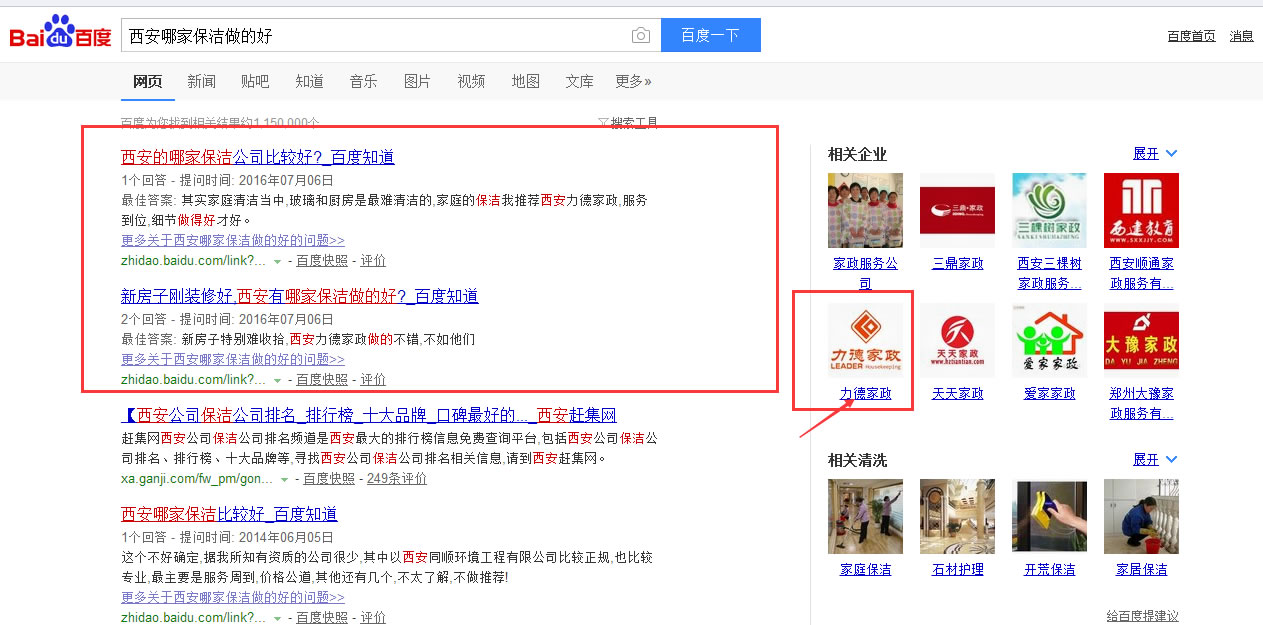This screenshot has width=1263, height=625.
Task: Expand URL dropdown arrow of second result
Action: coord(278,380)
